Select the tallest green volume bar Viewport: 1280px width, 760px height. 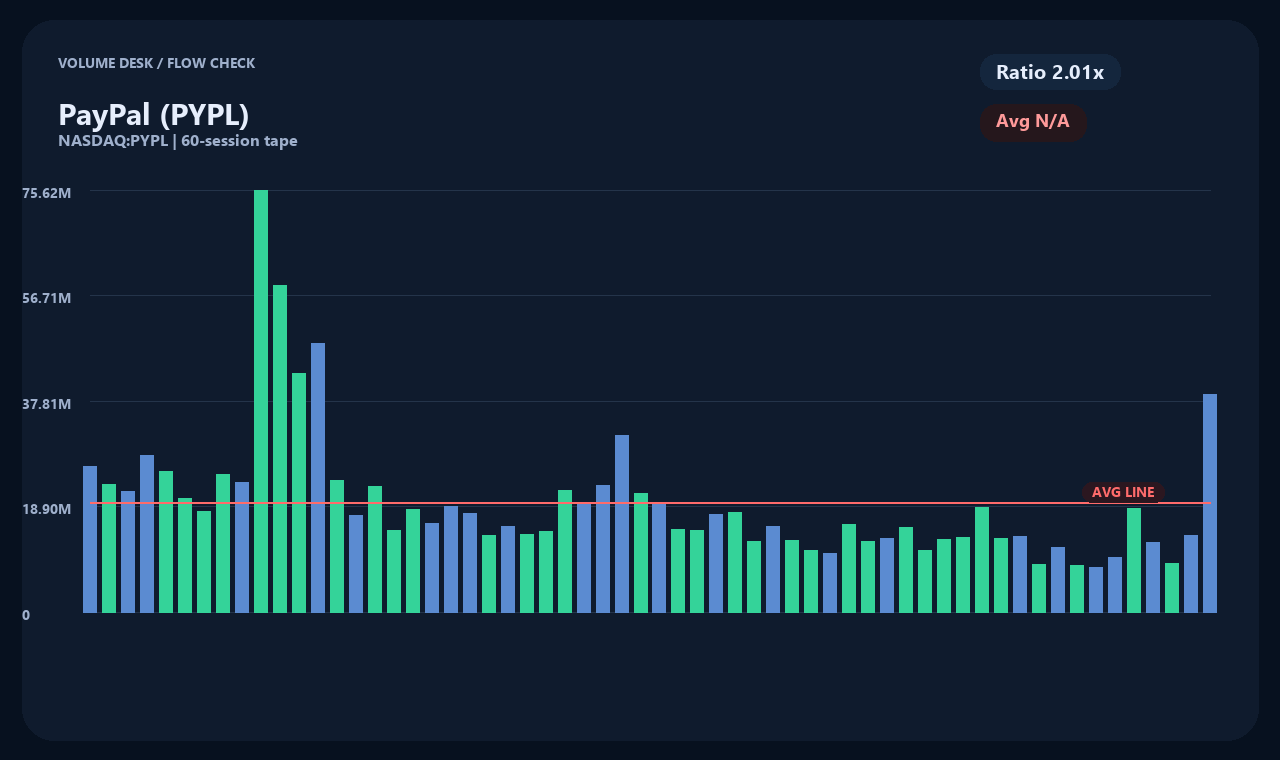pos(261,401)
